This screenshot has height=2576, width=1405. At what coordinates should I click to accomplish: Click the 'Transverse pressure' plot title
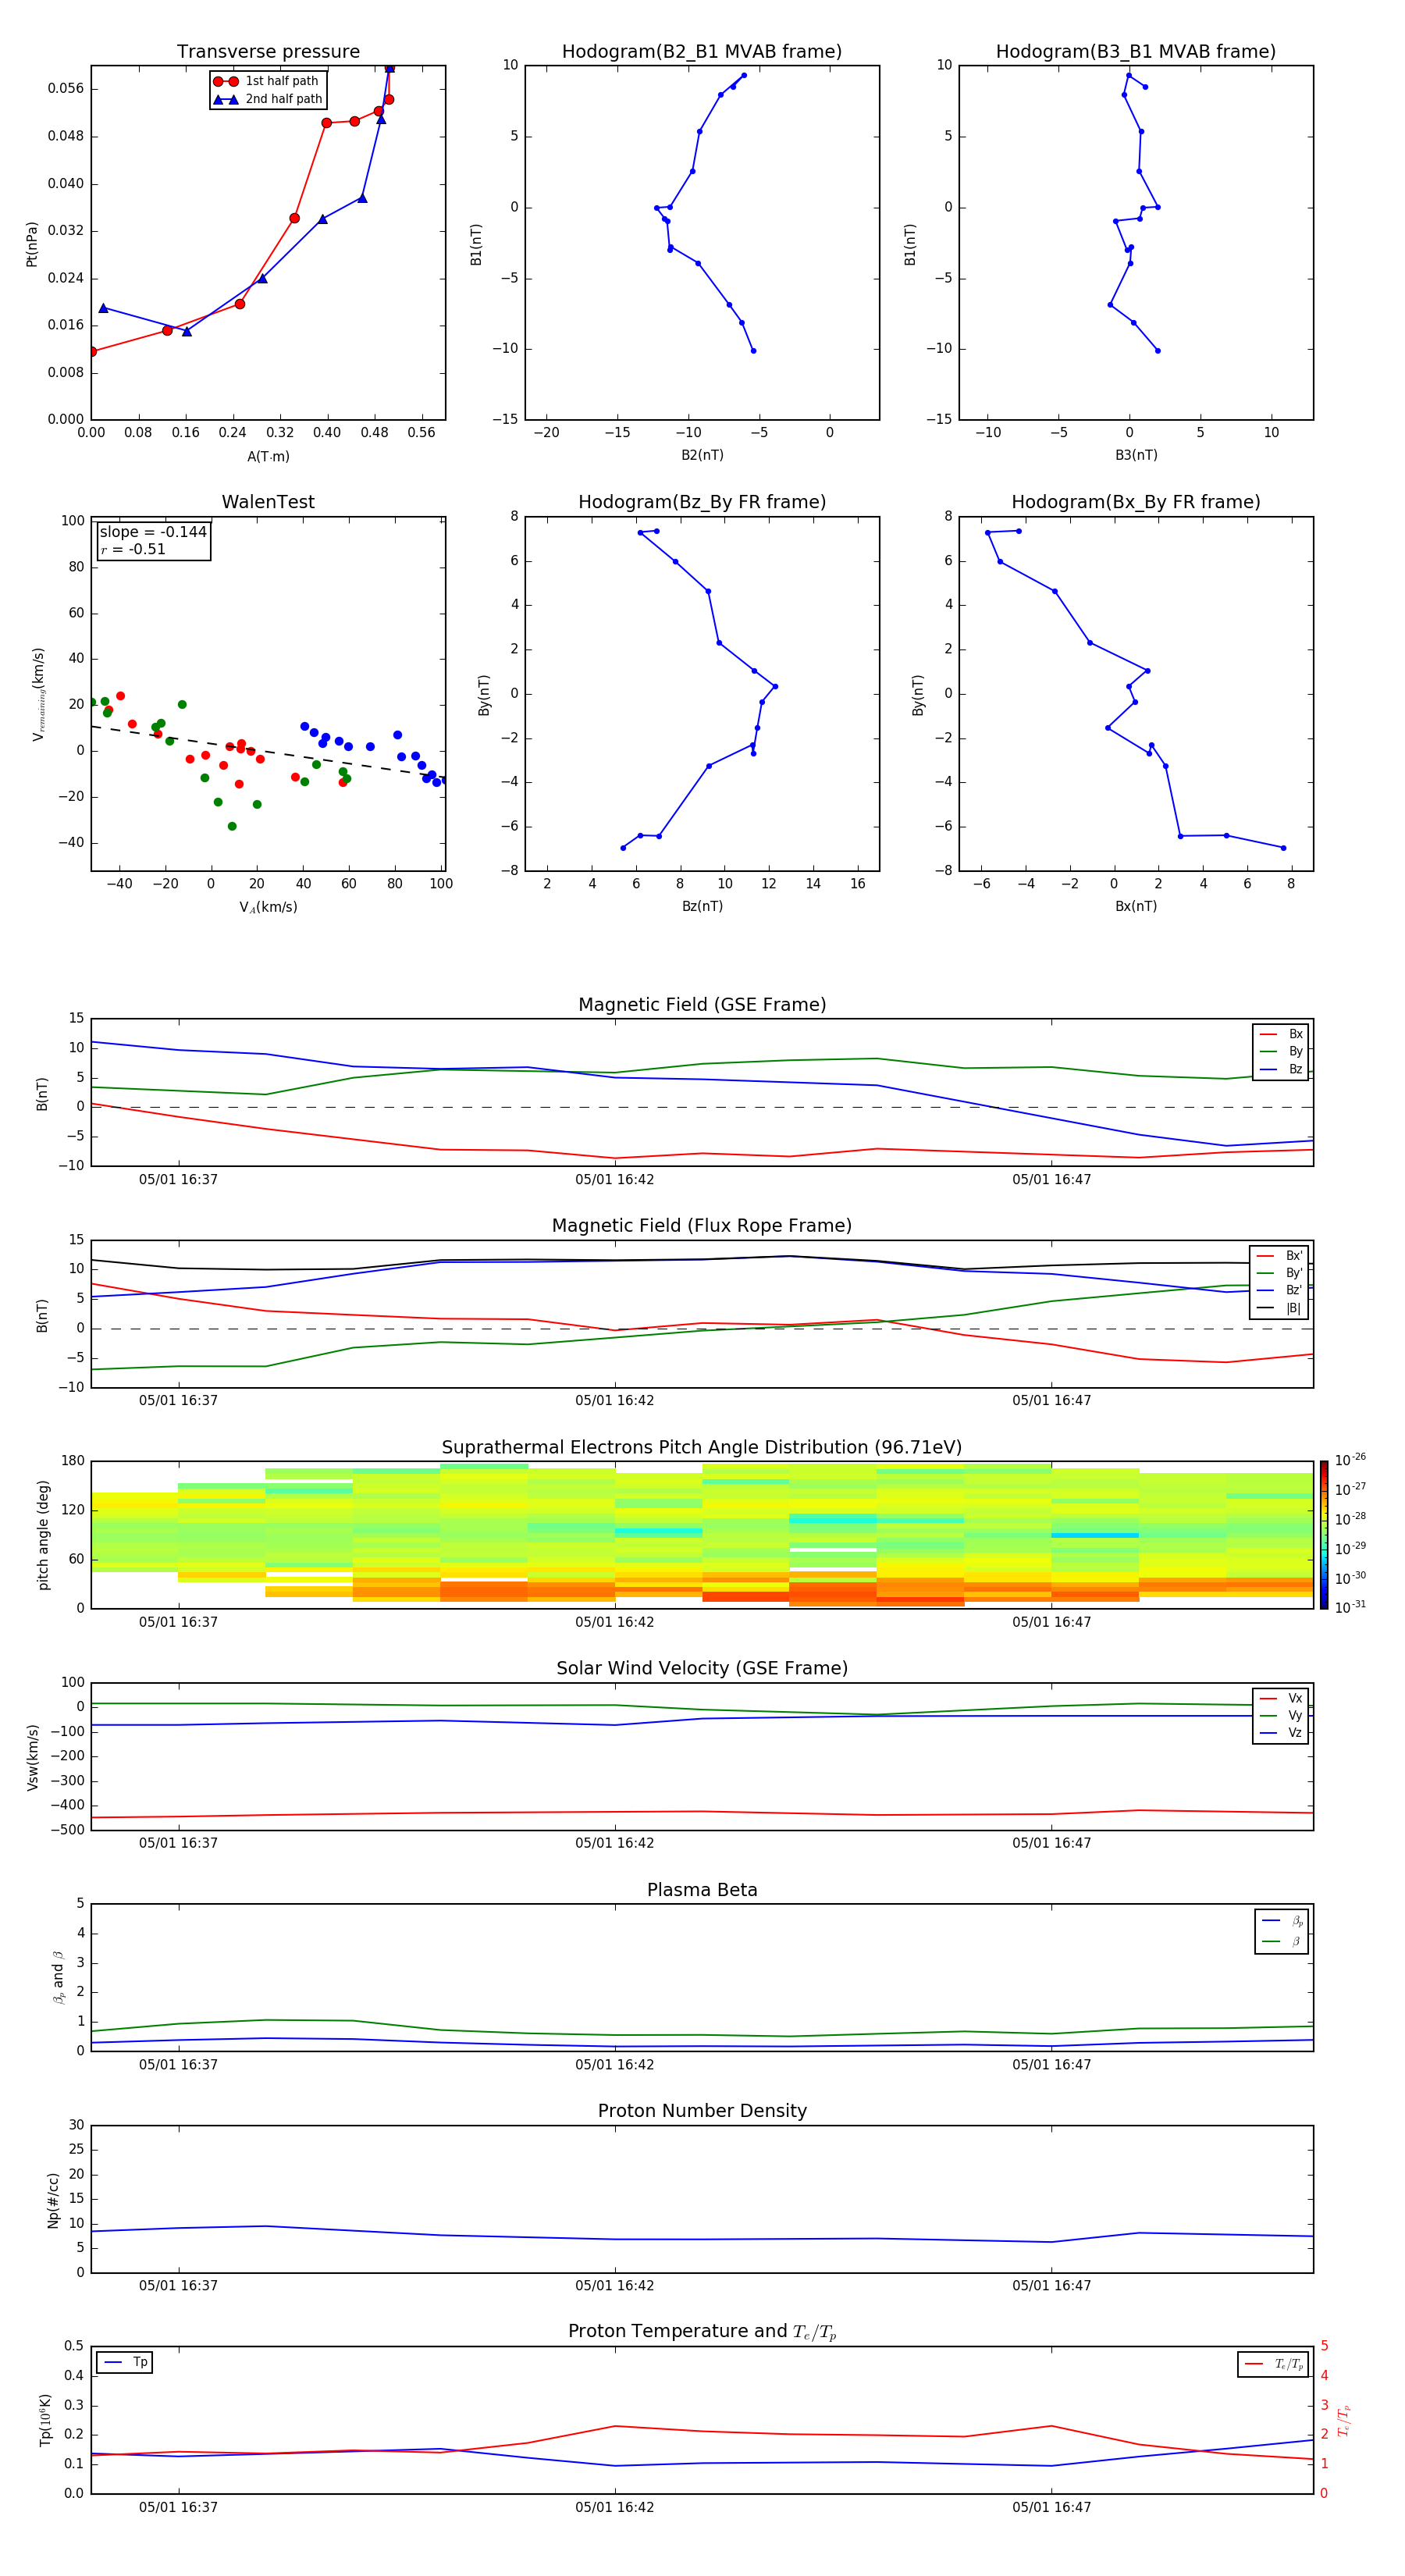click(268, 52)
